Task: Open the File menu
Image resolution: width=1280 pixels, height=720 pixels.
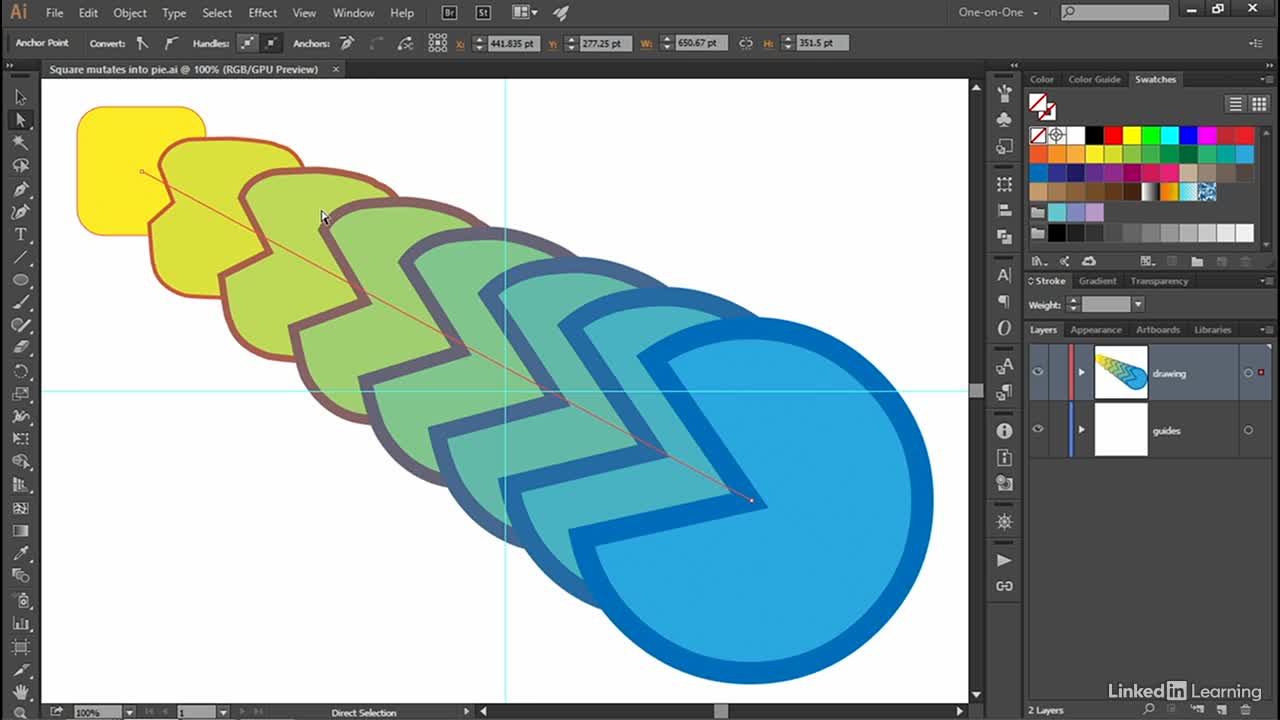Action: pos(55,13)
